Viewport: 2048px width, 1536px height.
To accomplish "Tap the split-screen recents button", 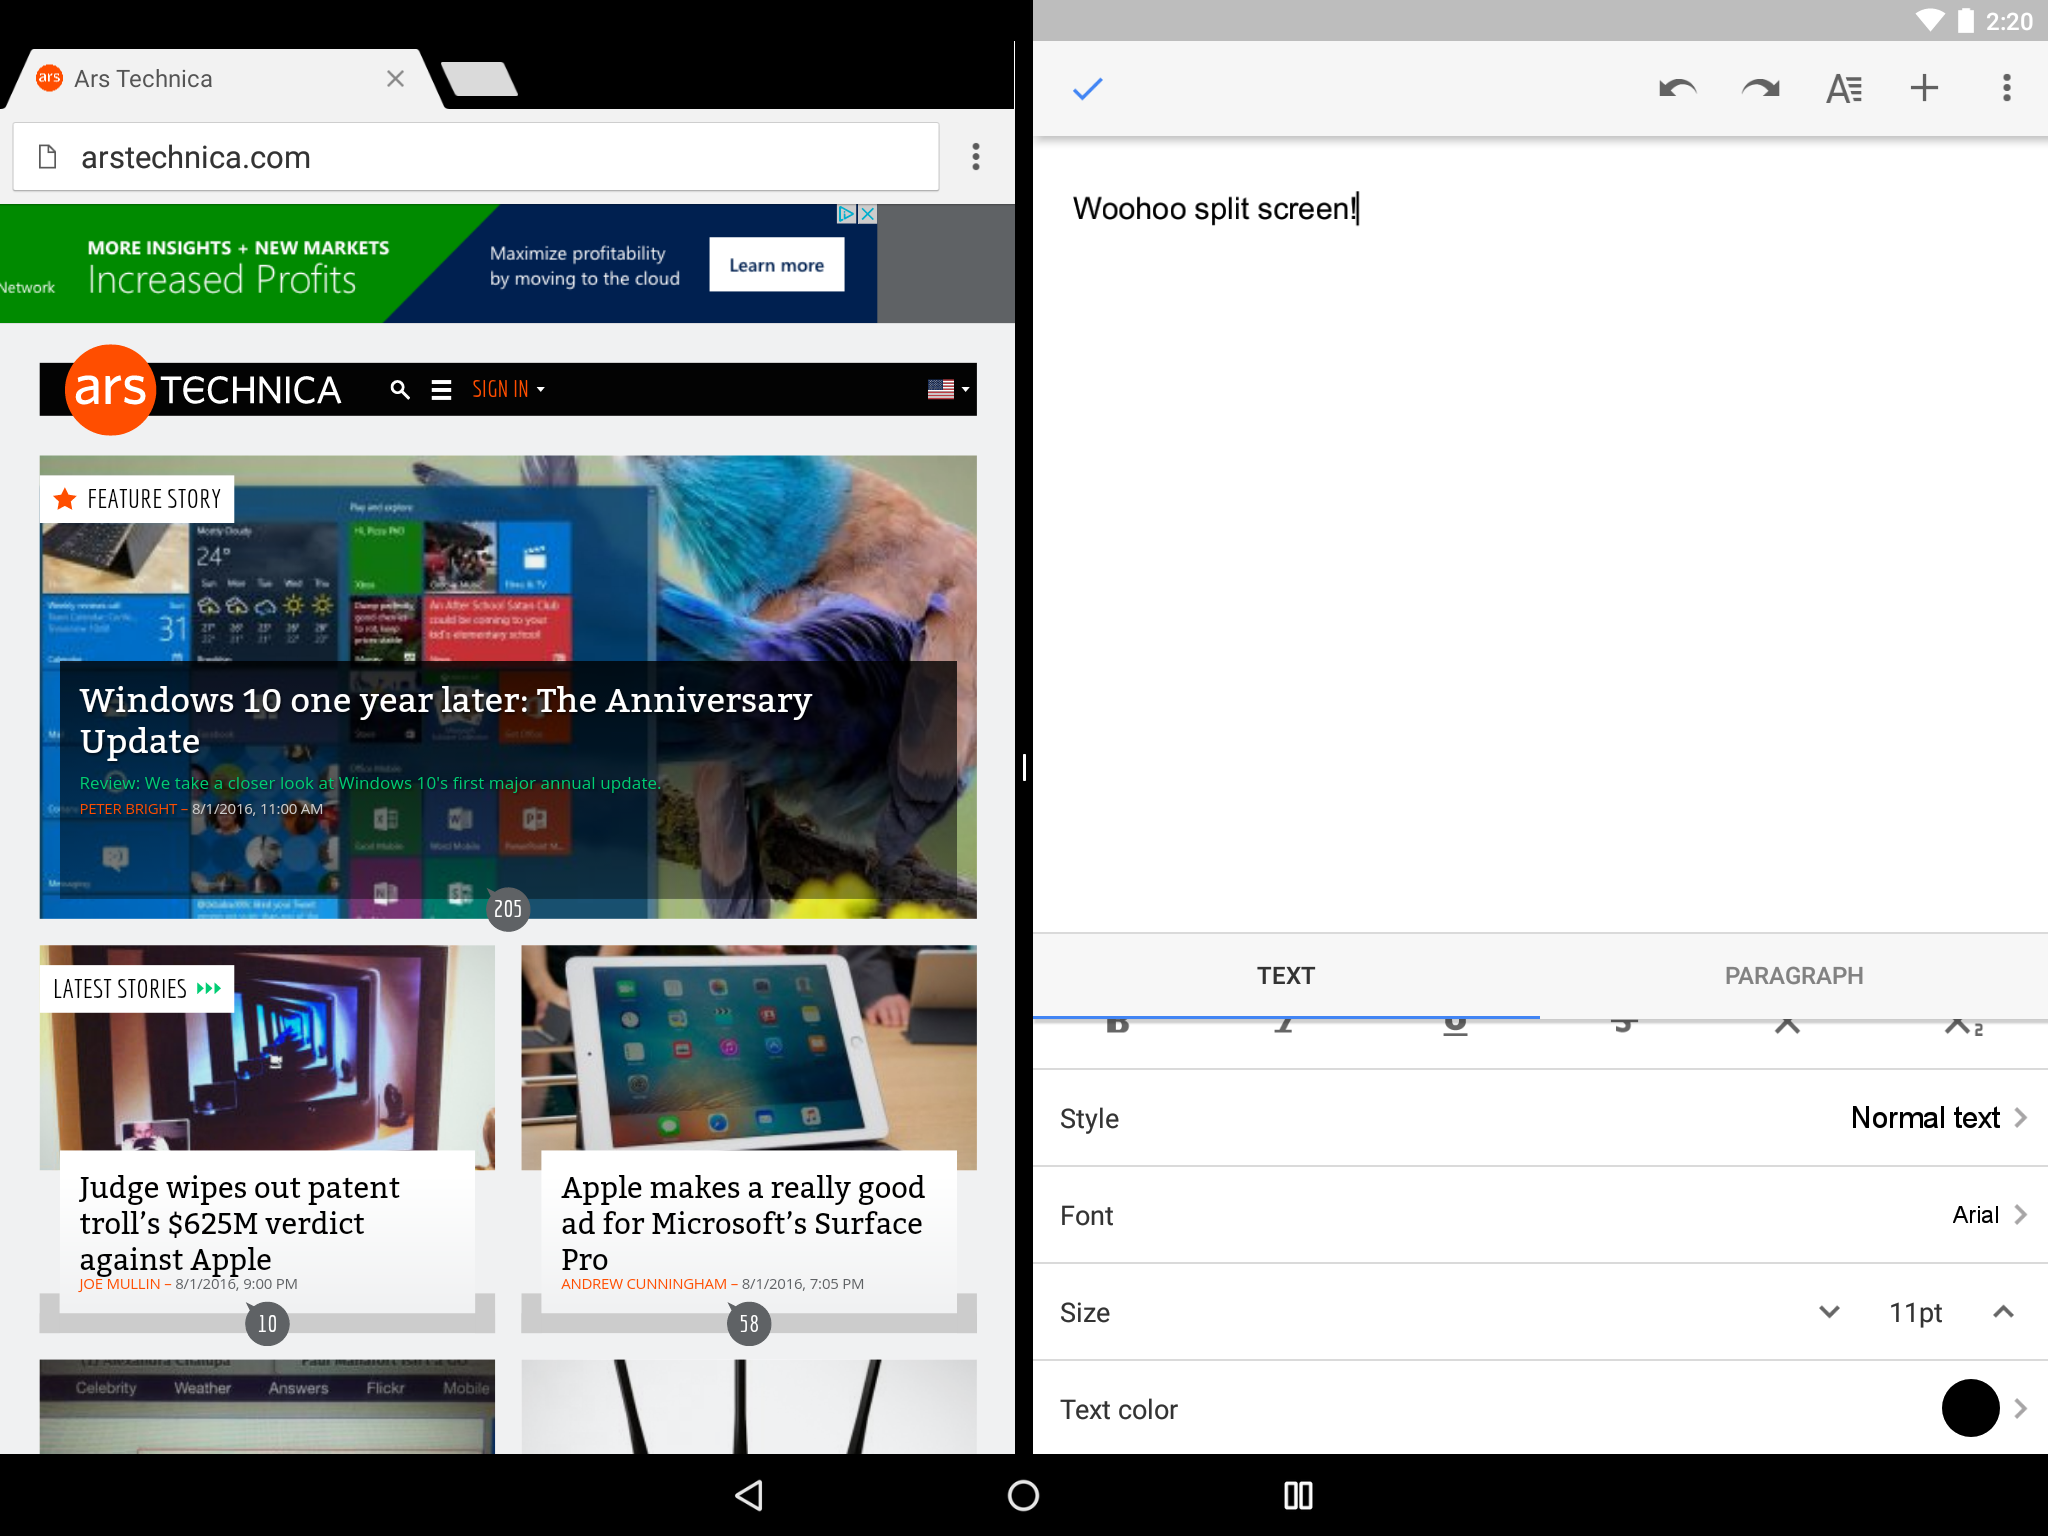I will point(1298,1495).
